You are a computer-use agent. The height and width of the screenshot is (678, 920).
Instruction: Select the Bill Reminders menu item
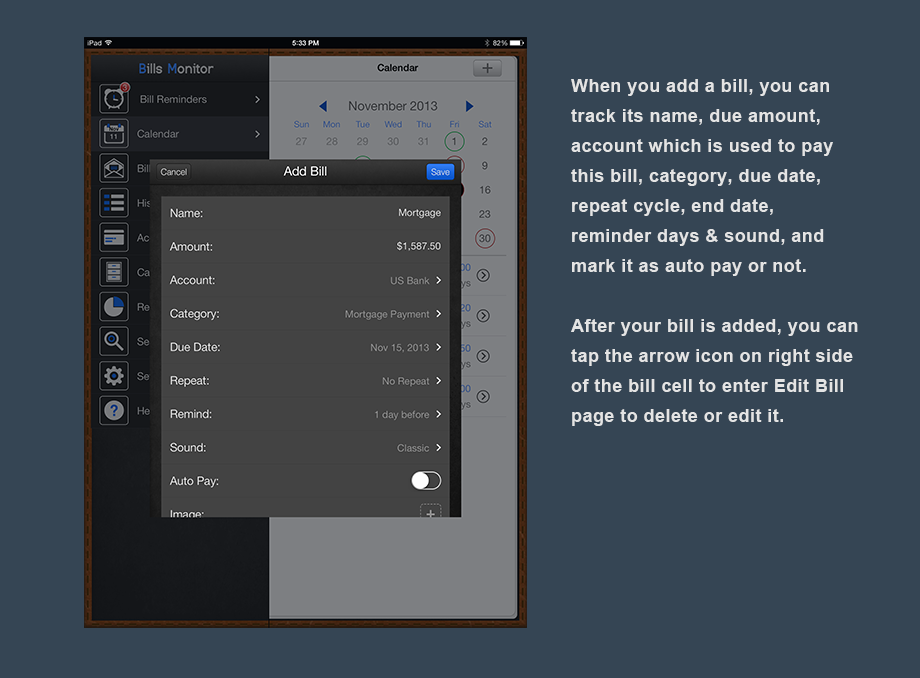[x=198, y=99]
